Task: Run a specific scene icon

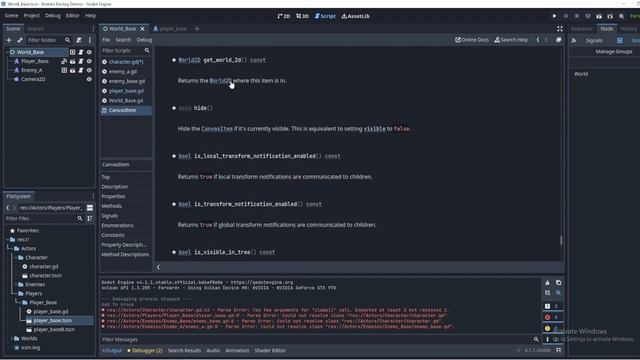Action: (x=610, y=16)
